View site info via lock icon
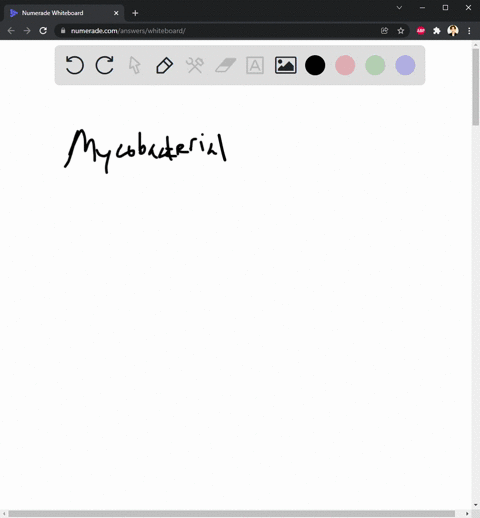 63,31
